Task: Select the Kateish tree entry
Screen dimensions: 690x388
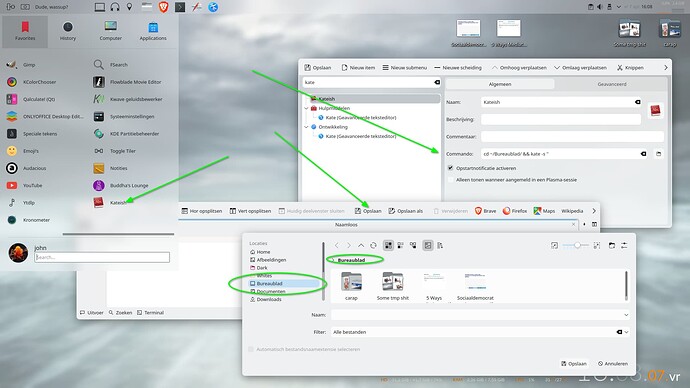Action: (x=374, y=99)
